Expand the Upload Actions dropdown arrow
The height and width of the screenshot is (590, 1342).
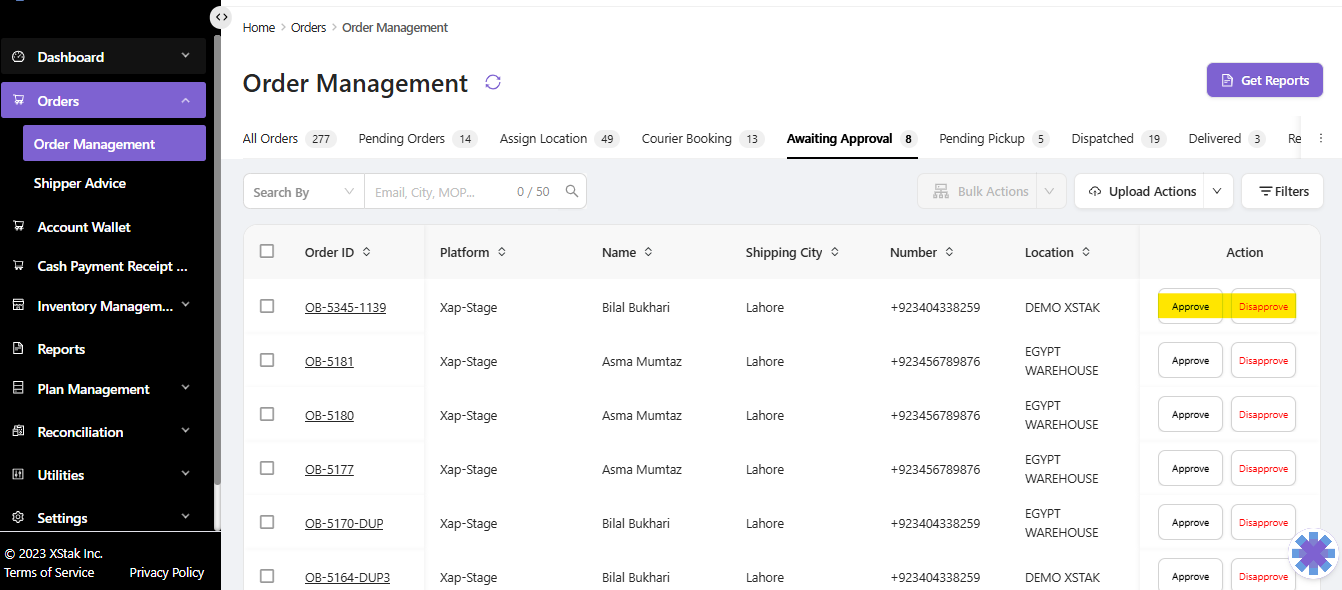point(1217,191)
